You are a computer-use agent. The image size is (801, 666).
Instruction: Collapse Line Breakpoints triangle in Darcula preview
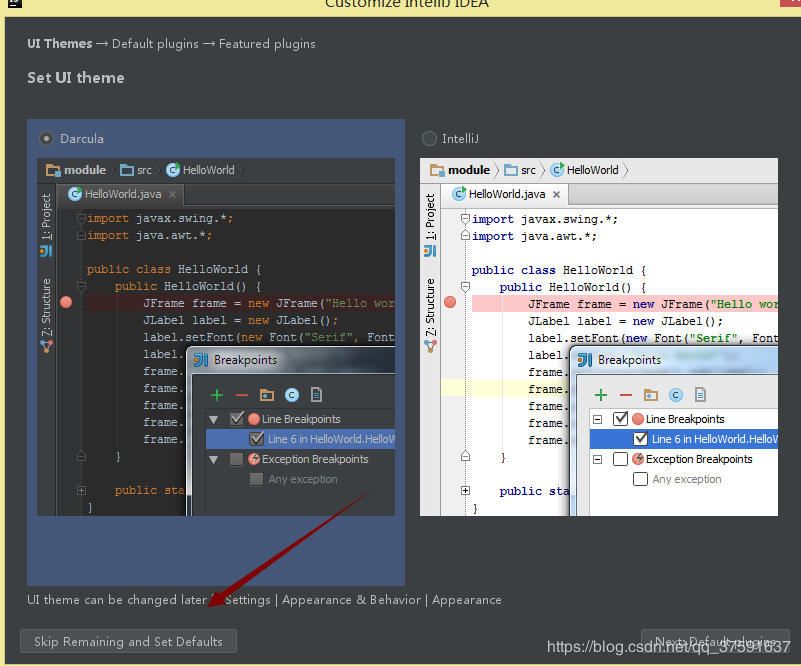tap(214, 420)
